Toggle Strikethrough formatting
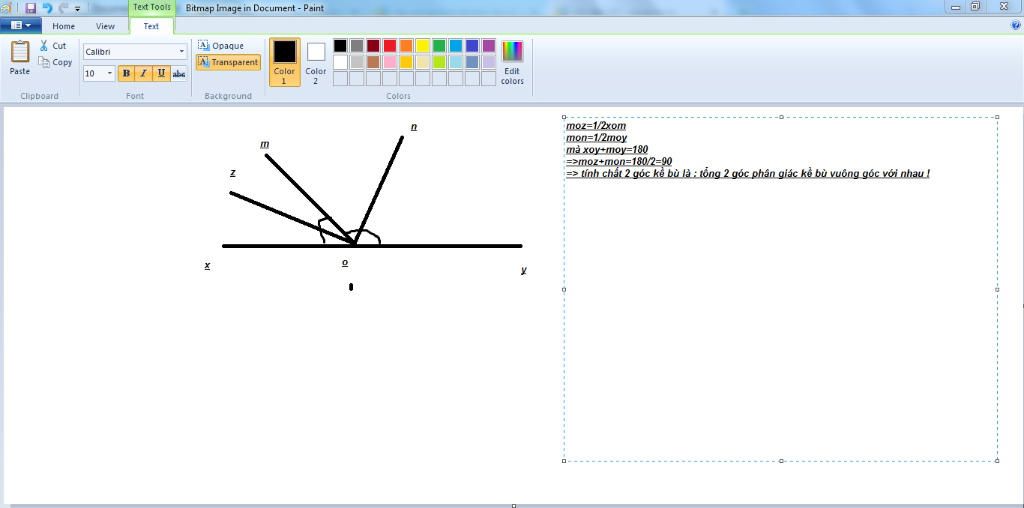1024x508 pixels. [x=178, y=74]
